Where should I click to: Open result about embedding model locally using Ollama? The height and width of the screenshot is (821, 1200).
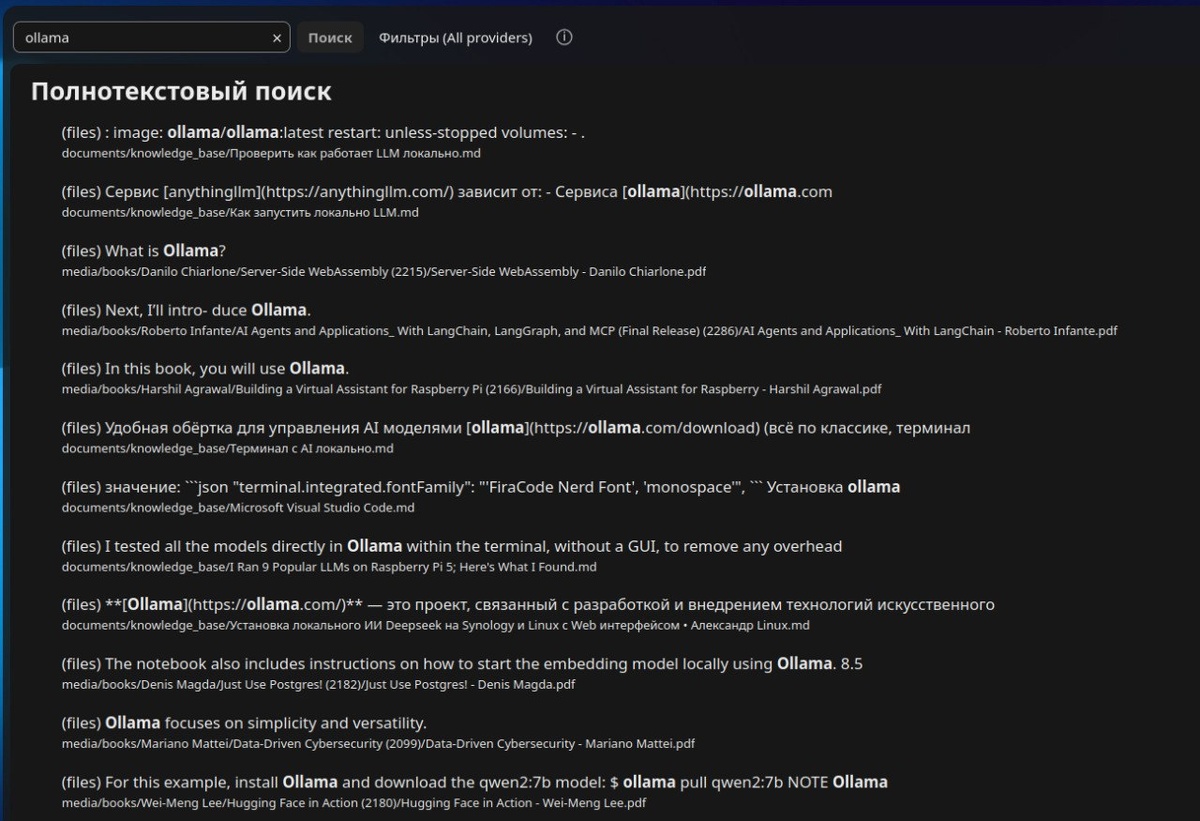(469, 664)
